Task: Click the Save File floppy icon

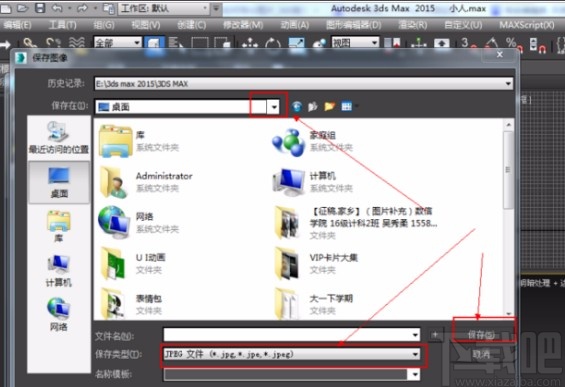Action: pyautogui.click(x=40, y=8)
